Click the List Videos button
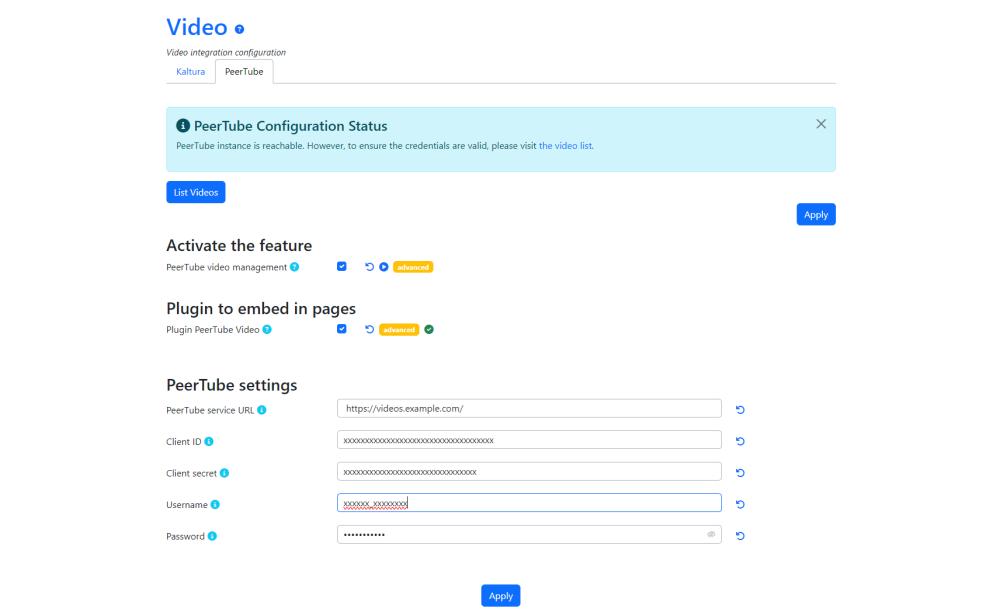Viewport: 1000px width, 616px height. point(196,192)
